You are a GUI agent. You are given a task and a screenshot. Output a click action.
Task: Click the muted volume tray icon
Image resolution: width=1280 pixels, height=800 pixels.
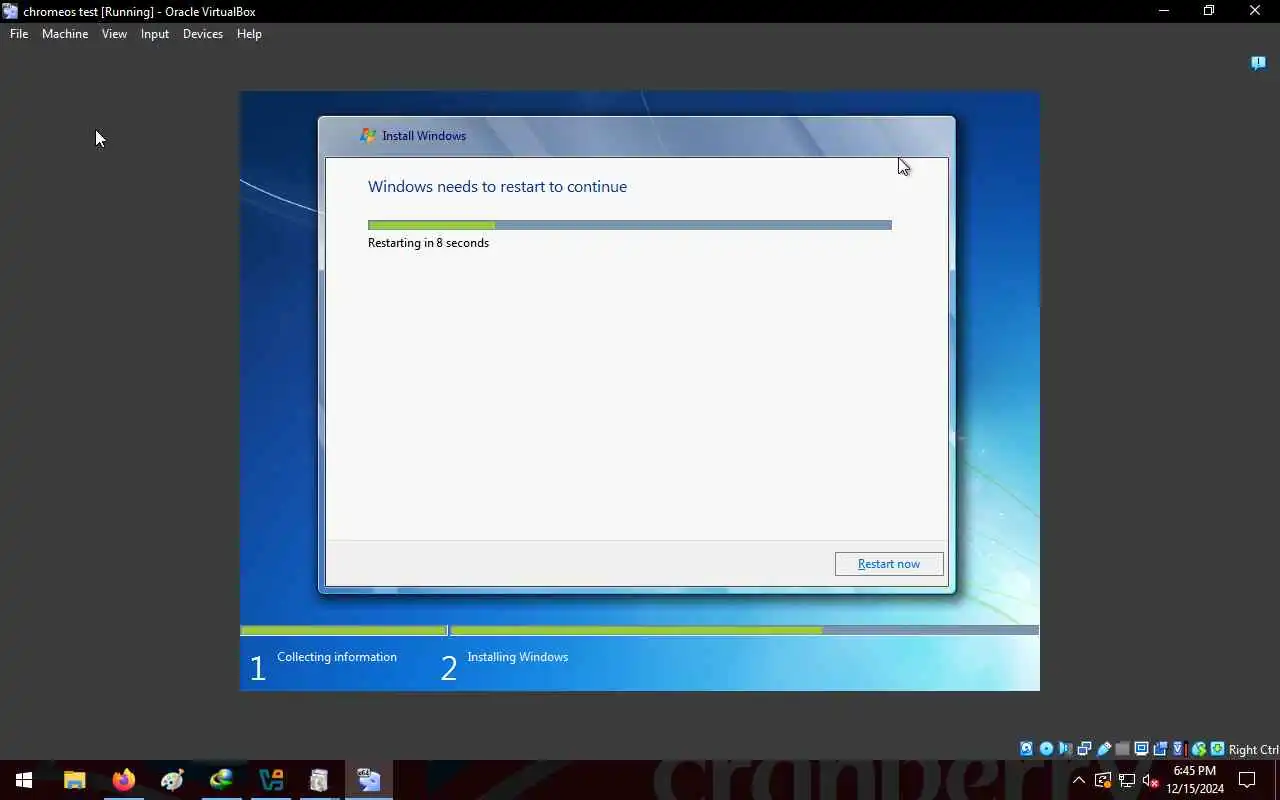click(x=1151, y=780)
